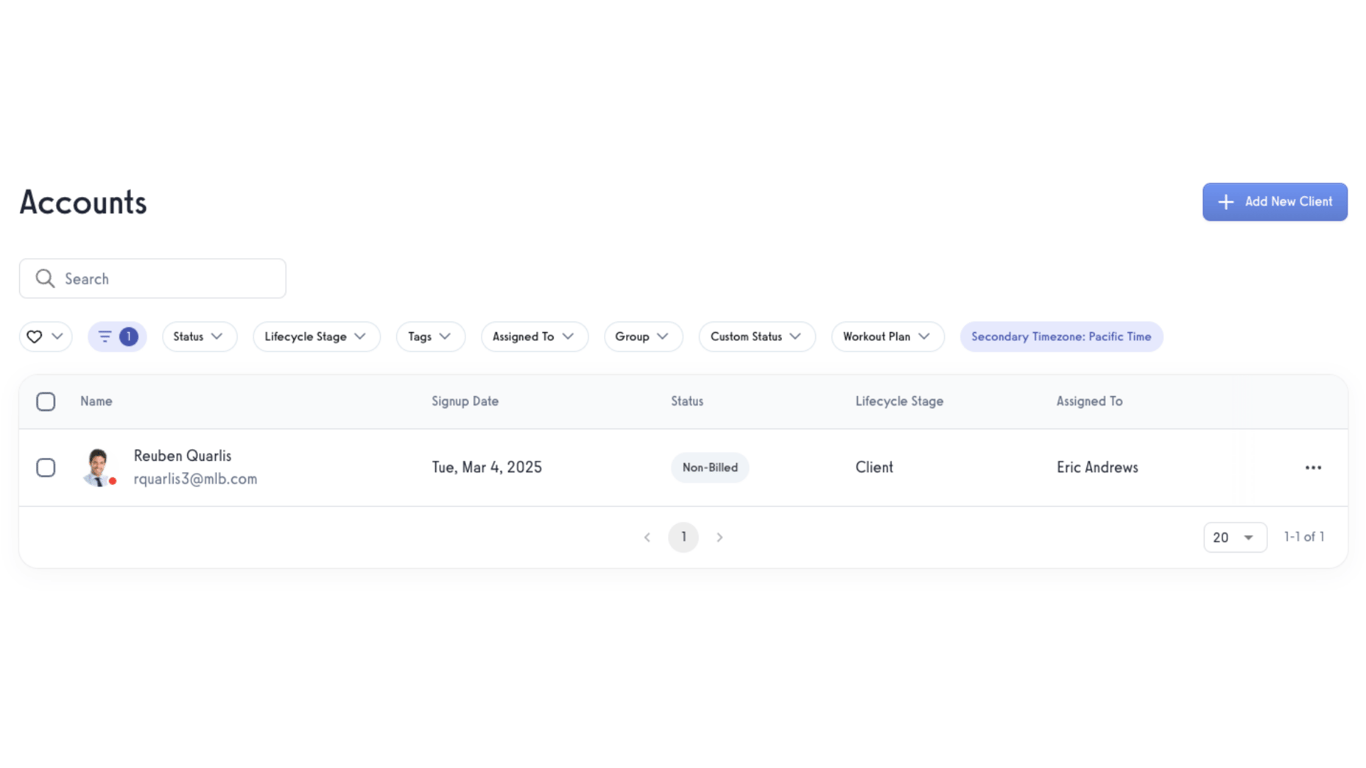Screen dimensions: 1366x768
Task: Select page 1 in the pagination
Action: (x=683, y=538)
